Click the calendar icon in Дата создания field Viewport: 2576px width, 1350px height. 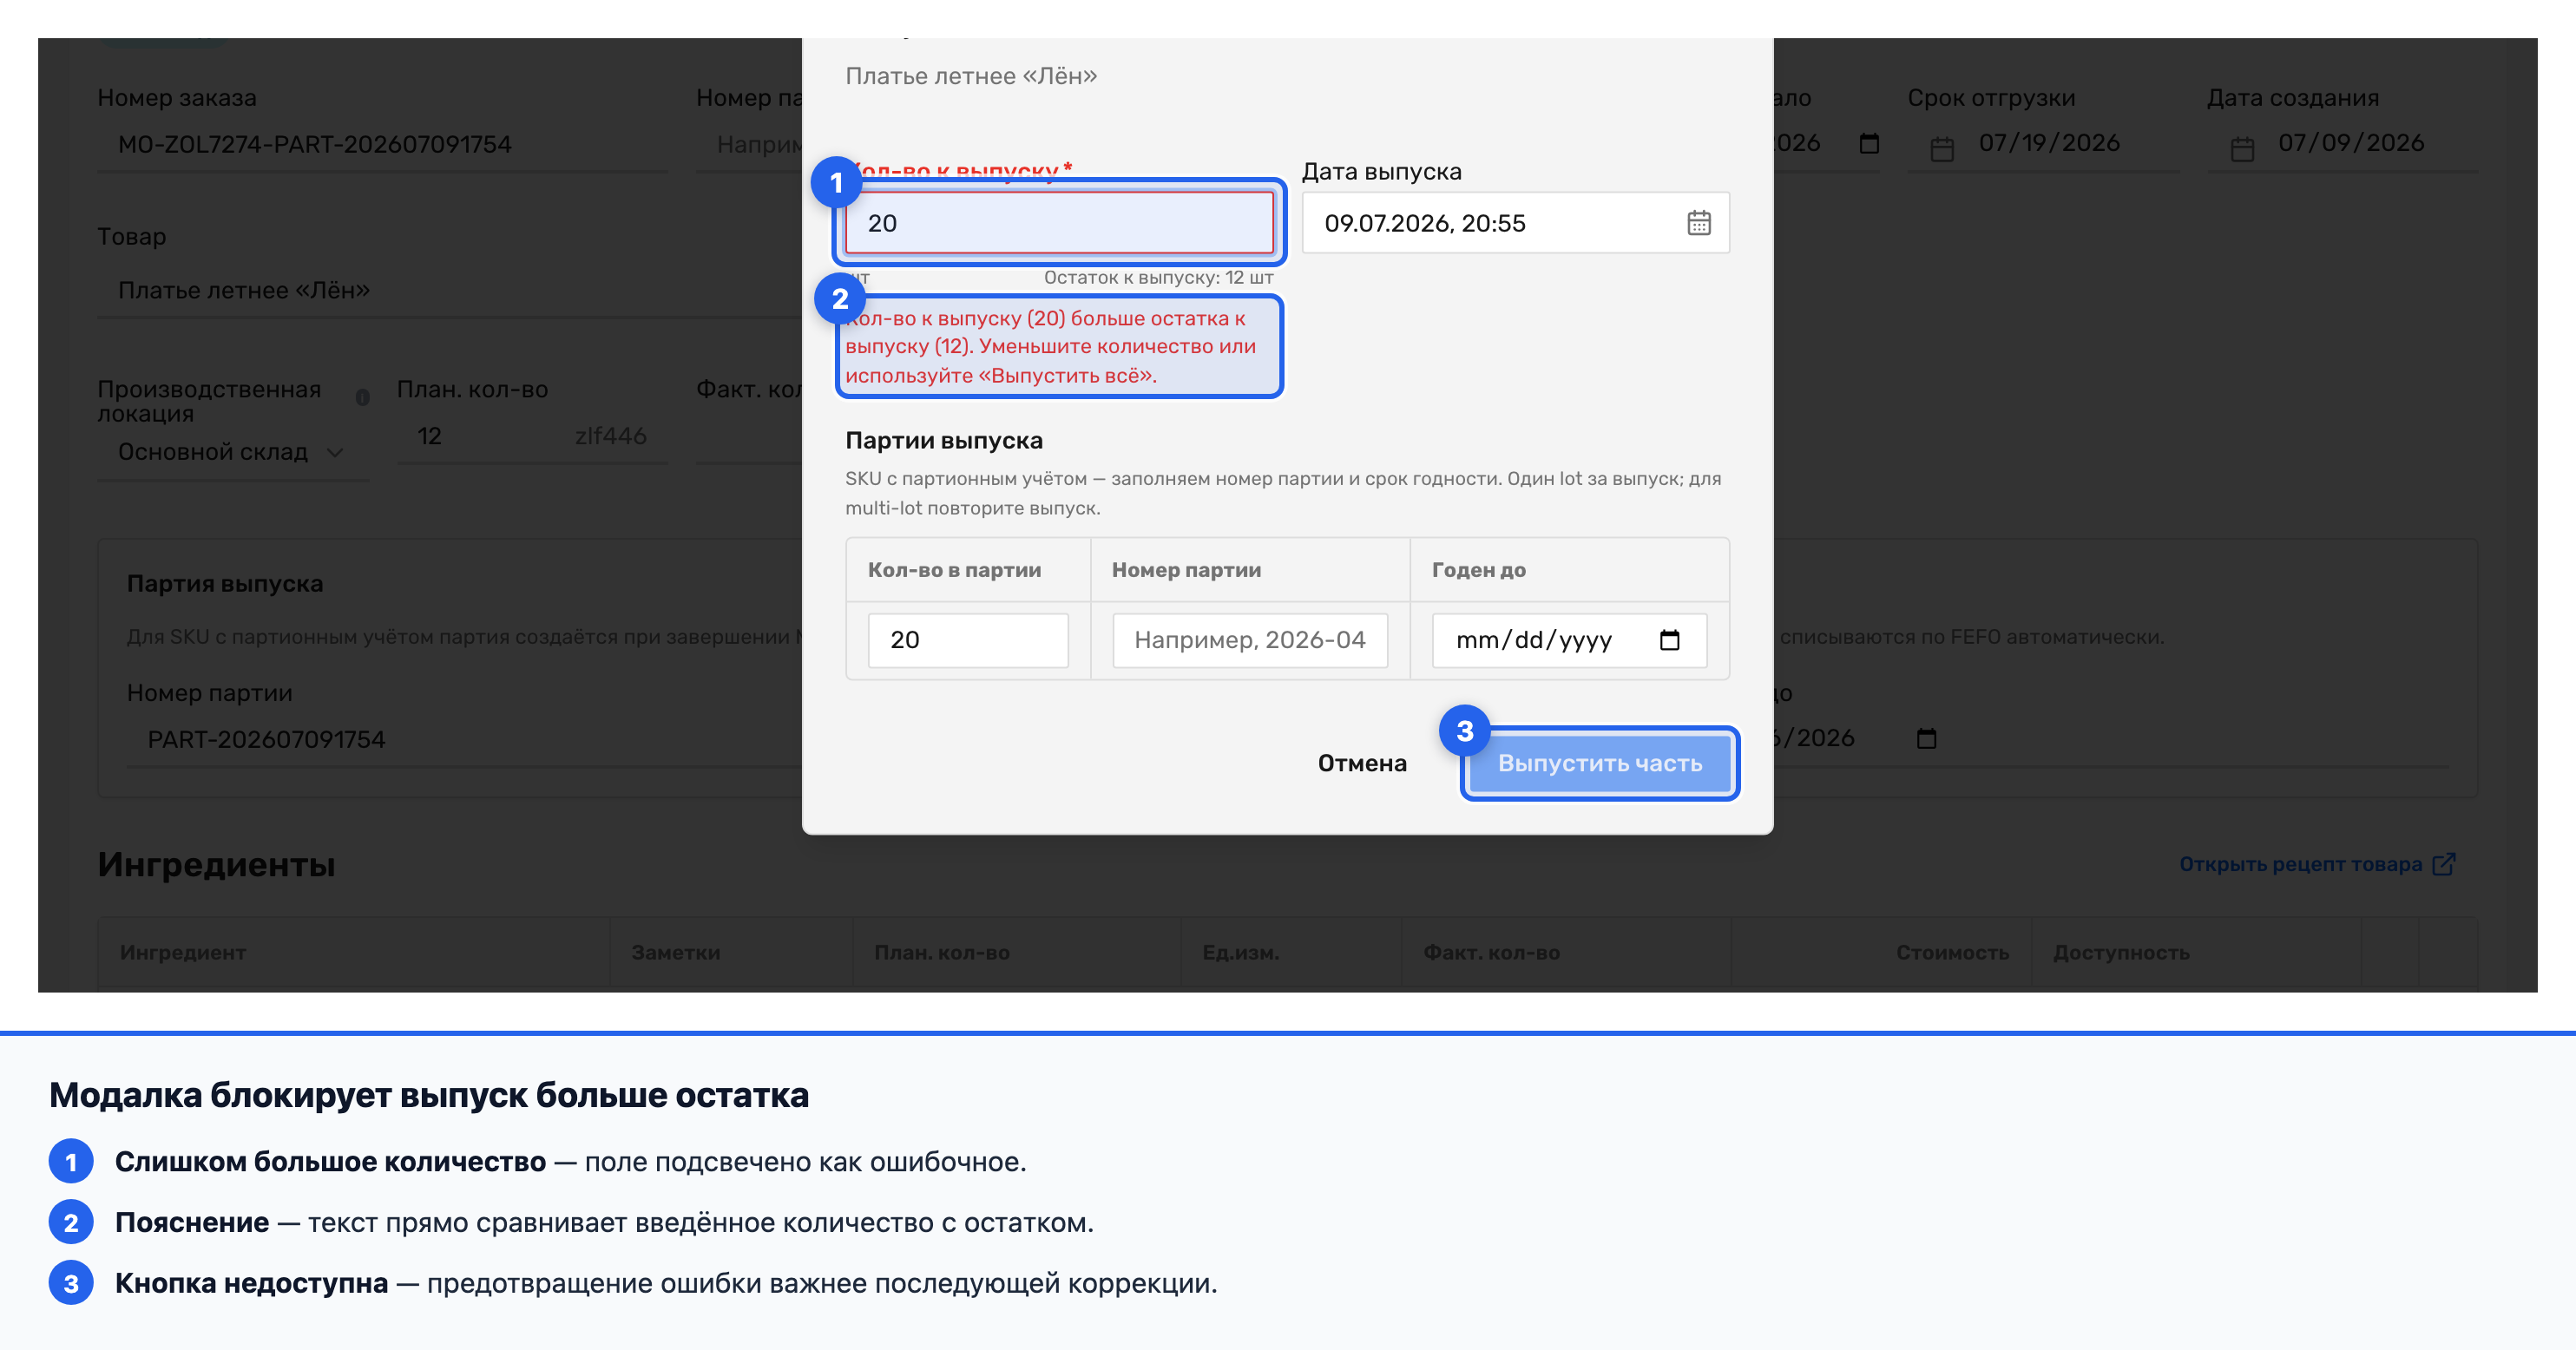[2242, 149]
